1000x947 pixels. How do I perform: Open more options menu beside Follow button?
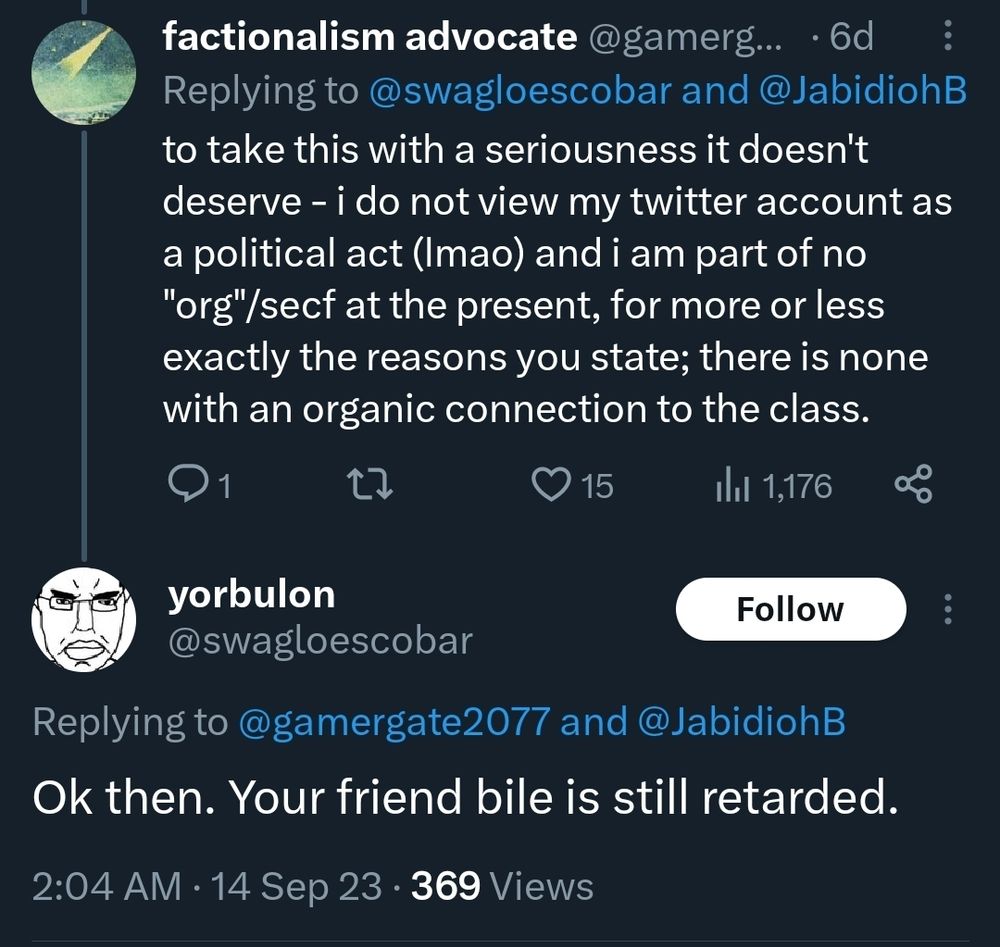pyautogui.click(x=948, y=609)
